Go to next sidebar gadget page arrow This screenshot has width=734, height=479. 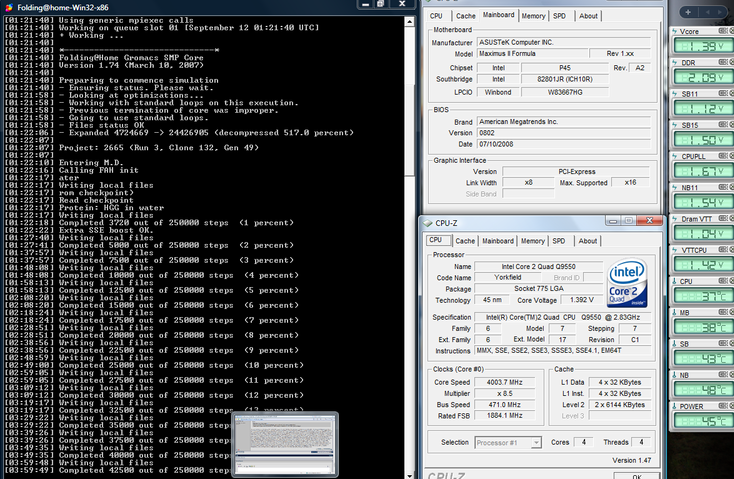(x=719, y=12)
